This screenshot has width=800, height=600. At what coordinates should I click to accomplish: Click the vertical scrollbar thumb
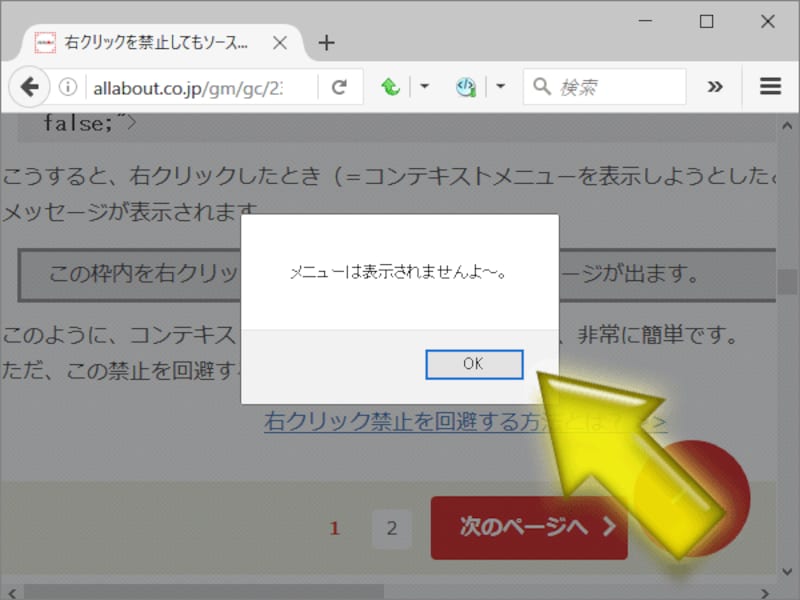(x=787, y=282)
